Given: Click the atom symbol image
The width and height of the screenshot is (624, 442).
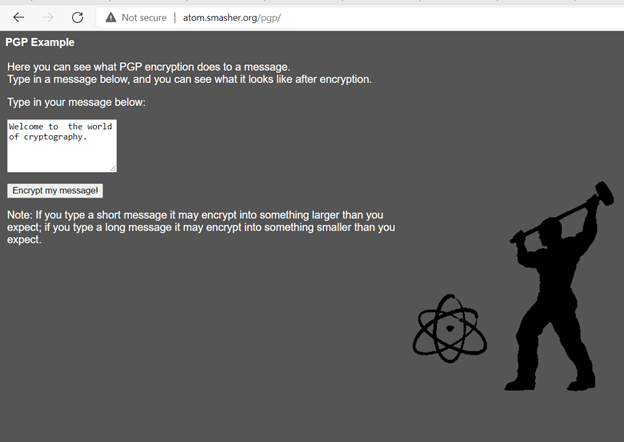Looking at the screenshot, I should point(450,329).
